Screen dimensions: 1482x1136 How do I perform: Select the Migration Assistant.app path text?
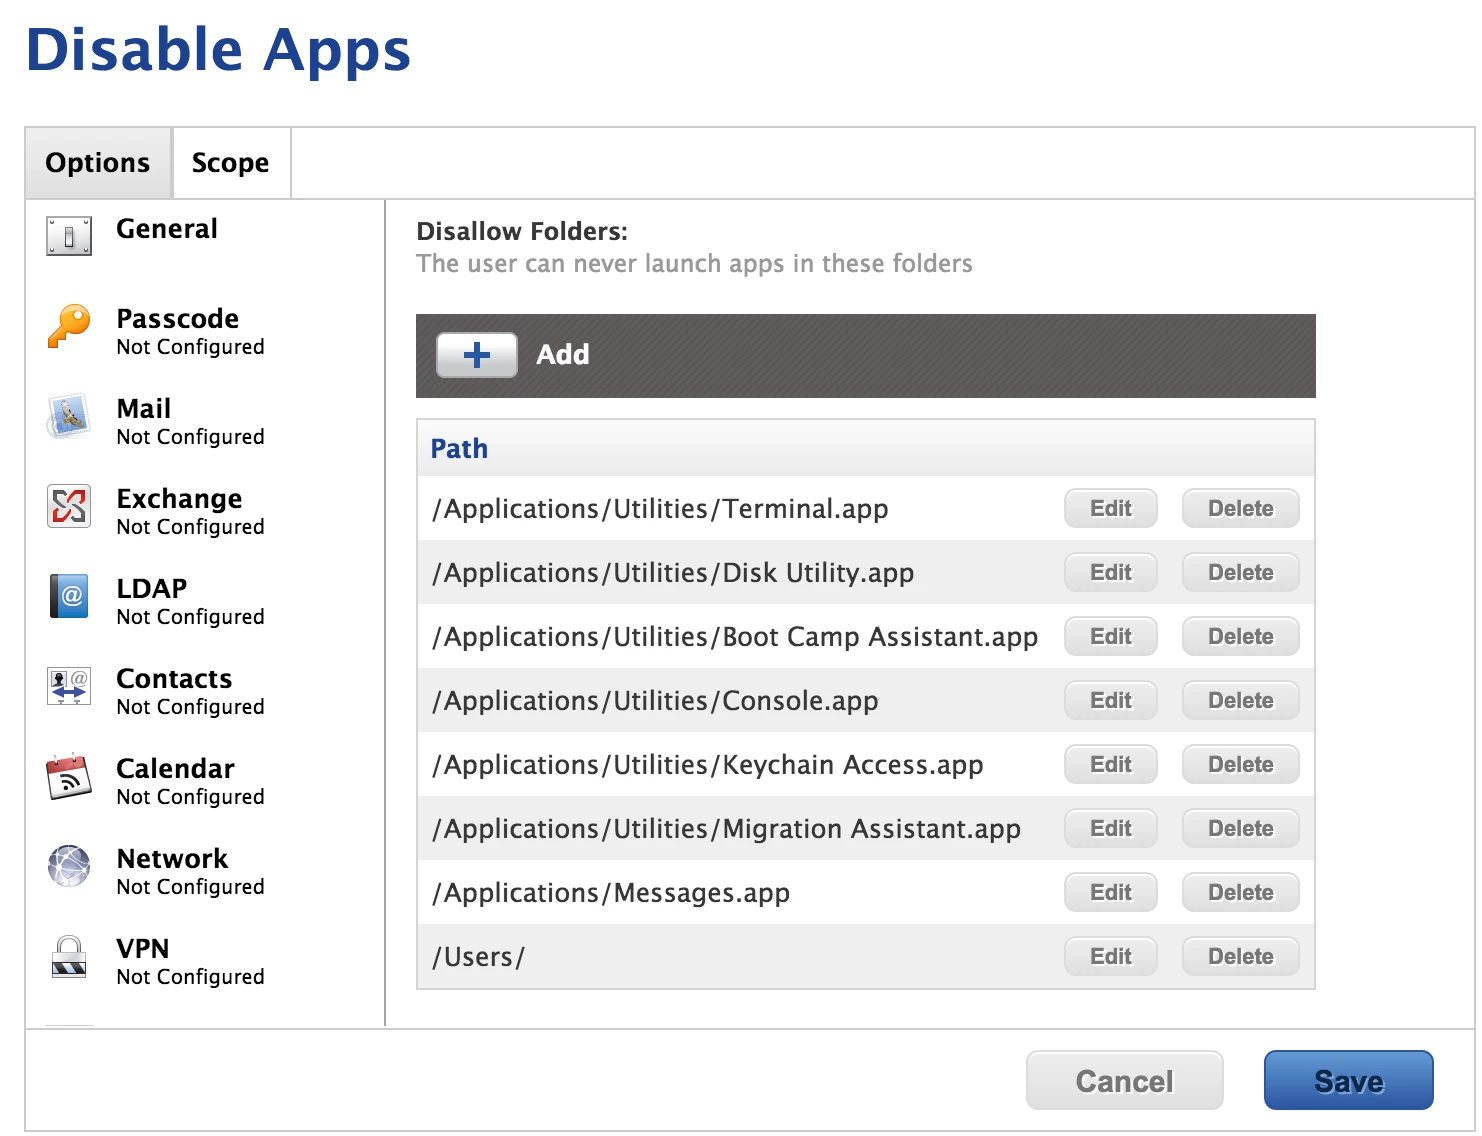[x=727, y=829]
